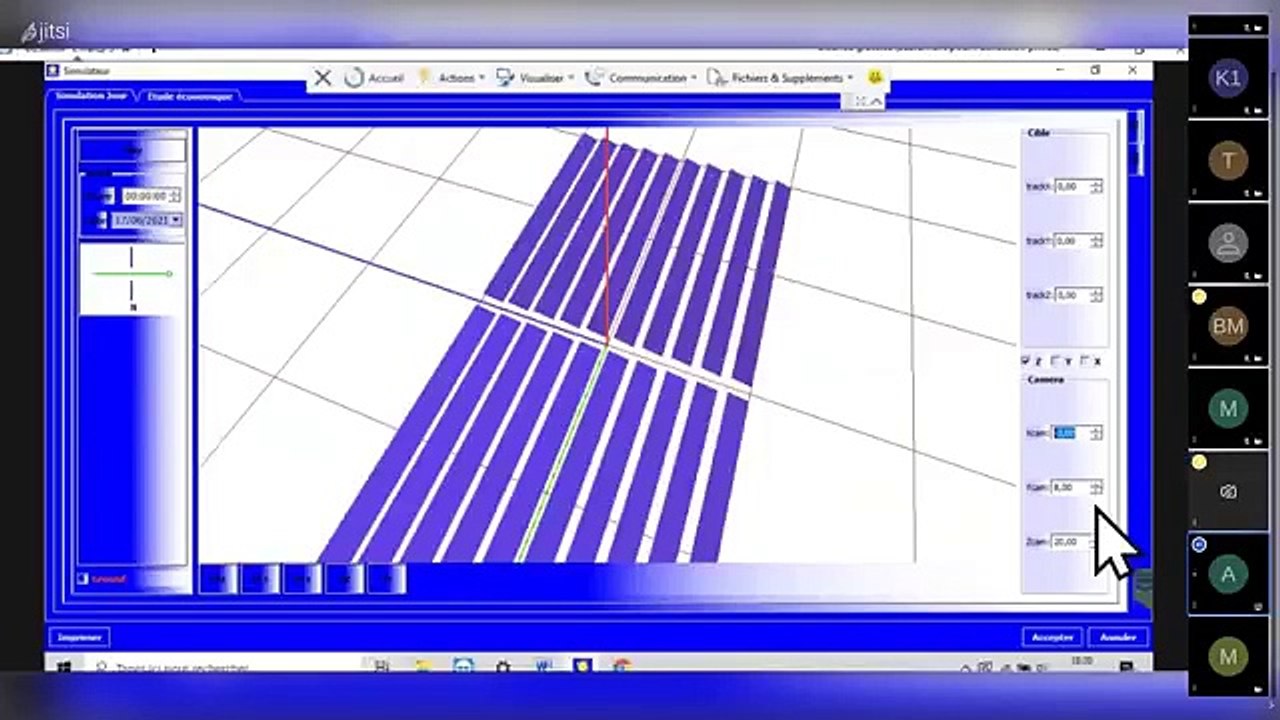Click the second view button below the 3D viewport
This screenshot has width=1280, height=720.
[x=260, y=578]
